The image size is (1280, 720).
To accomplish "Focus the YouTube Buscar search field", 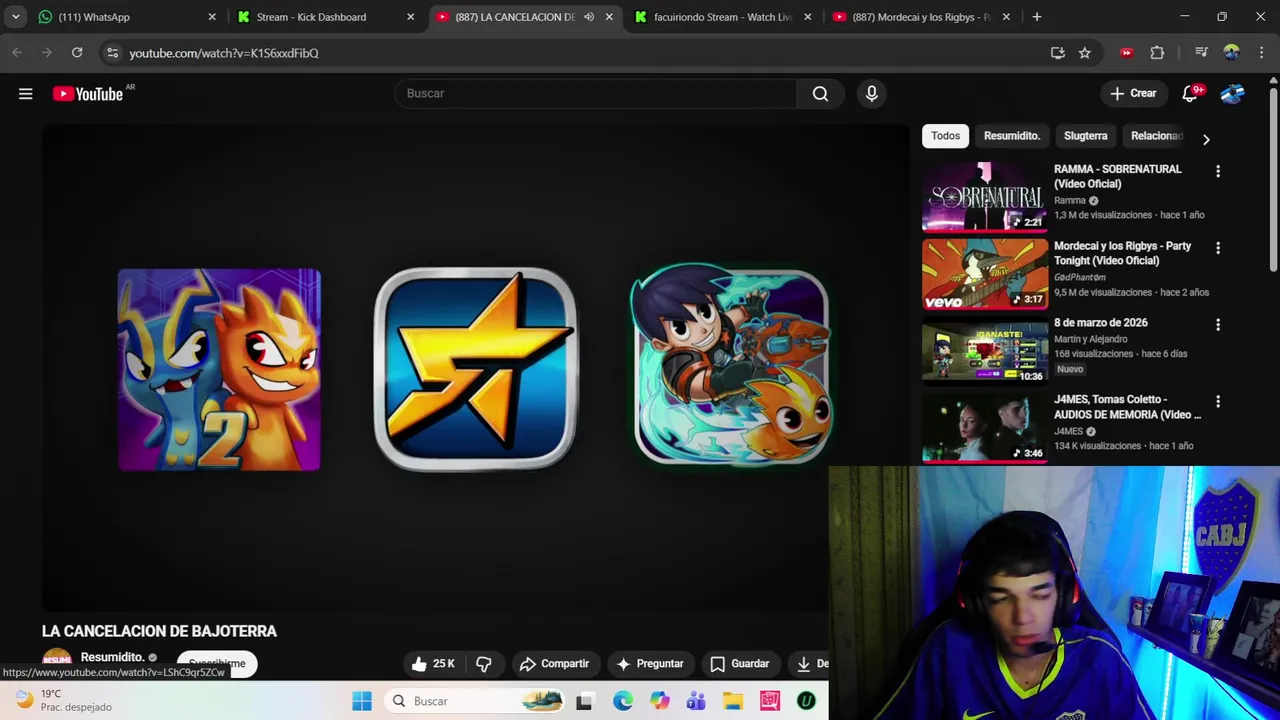I will tap(596, 93).
